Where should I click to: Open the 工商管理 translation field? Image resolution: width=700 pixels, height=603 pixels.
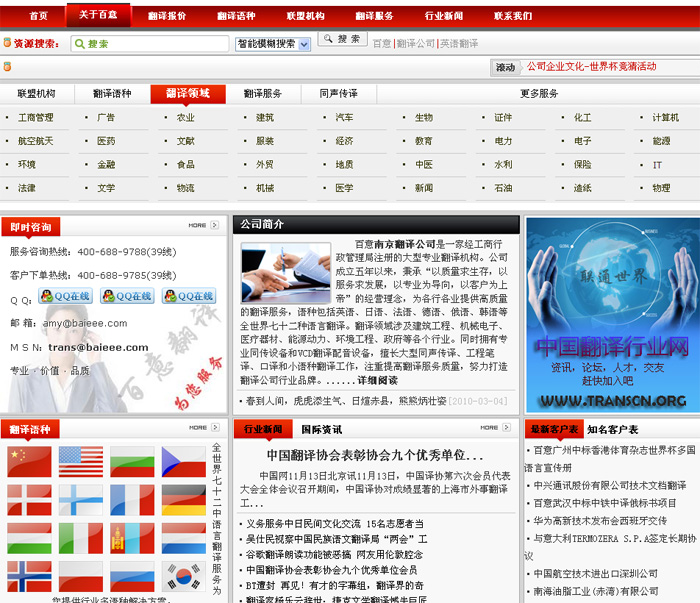(35, 117)
